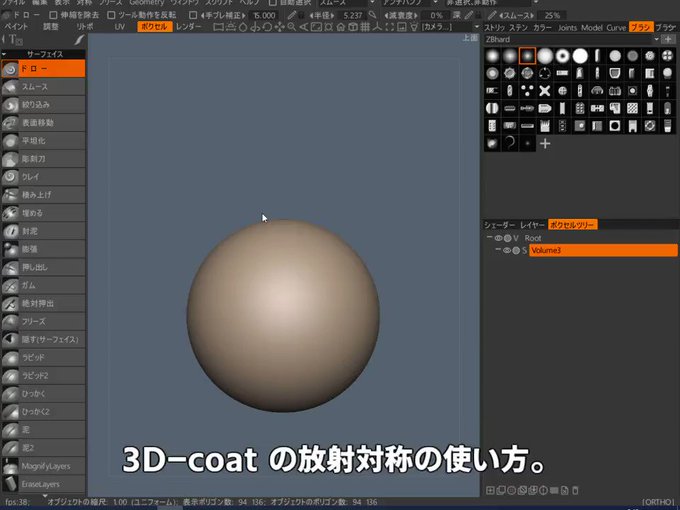680x510 pixels.
Task: Open the UV room tab
Action: [120, 27]
